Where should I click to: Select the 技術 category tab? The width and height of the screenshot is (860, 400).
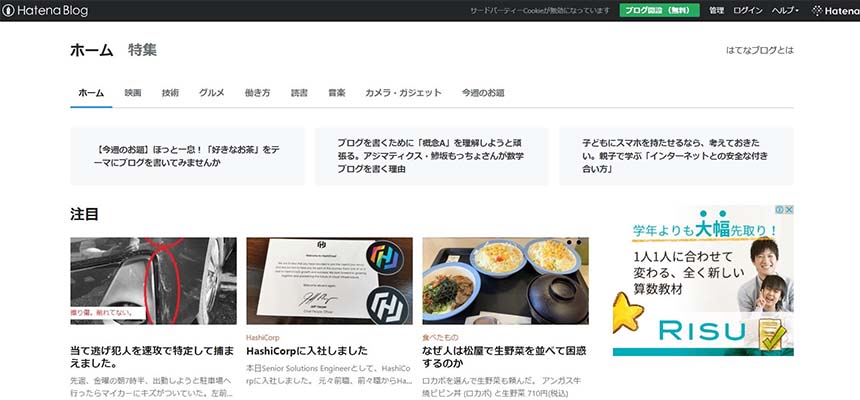170,93
